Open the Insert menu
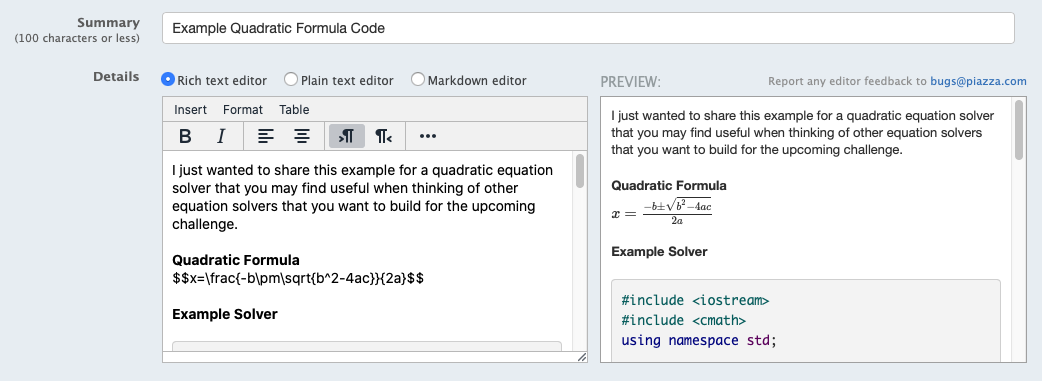This screenshot has height=381, width=1042. (191, 110)
